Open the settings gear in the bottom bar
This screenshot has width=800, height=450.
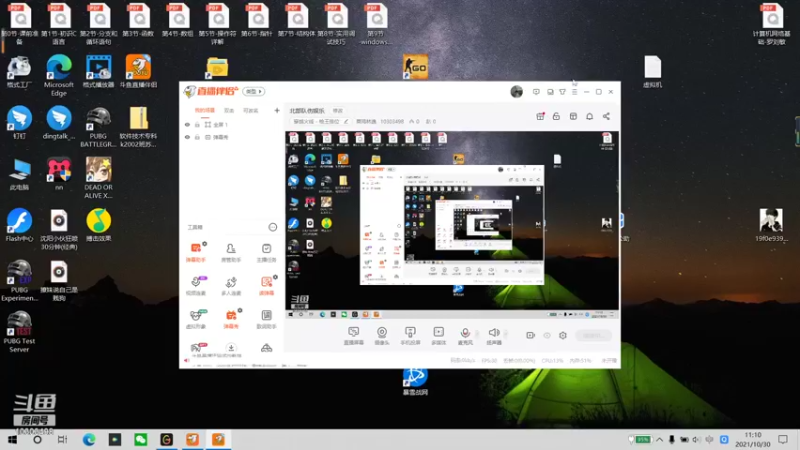(563, 335)
